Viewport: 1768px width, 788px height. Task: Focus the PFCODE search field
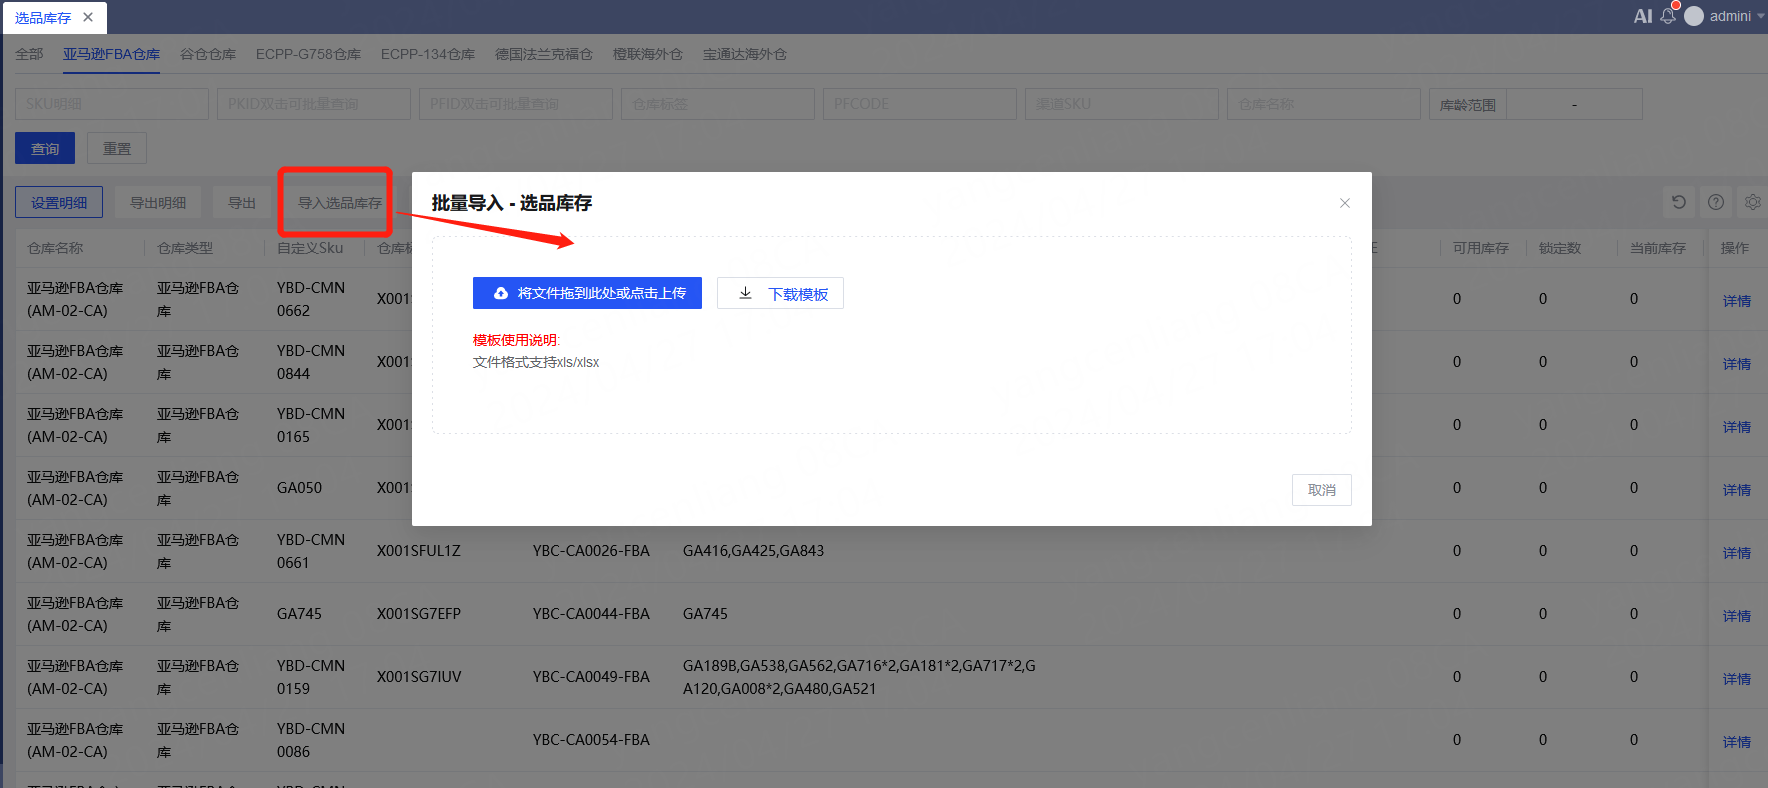tap(919, 104)
